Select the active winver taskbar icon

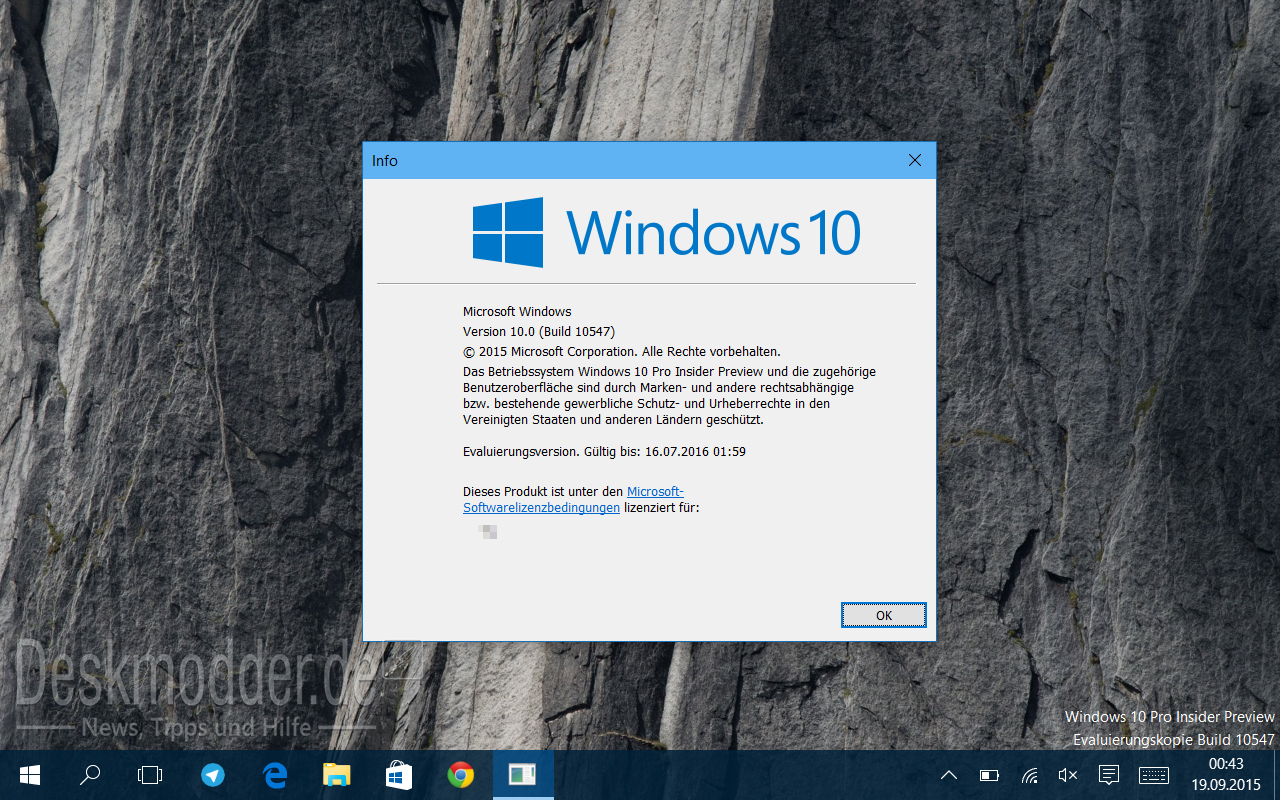[523, 775]
